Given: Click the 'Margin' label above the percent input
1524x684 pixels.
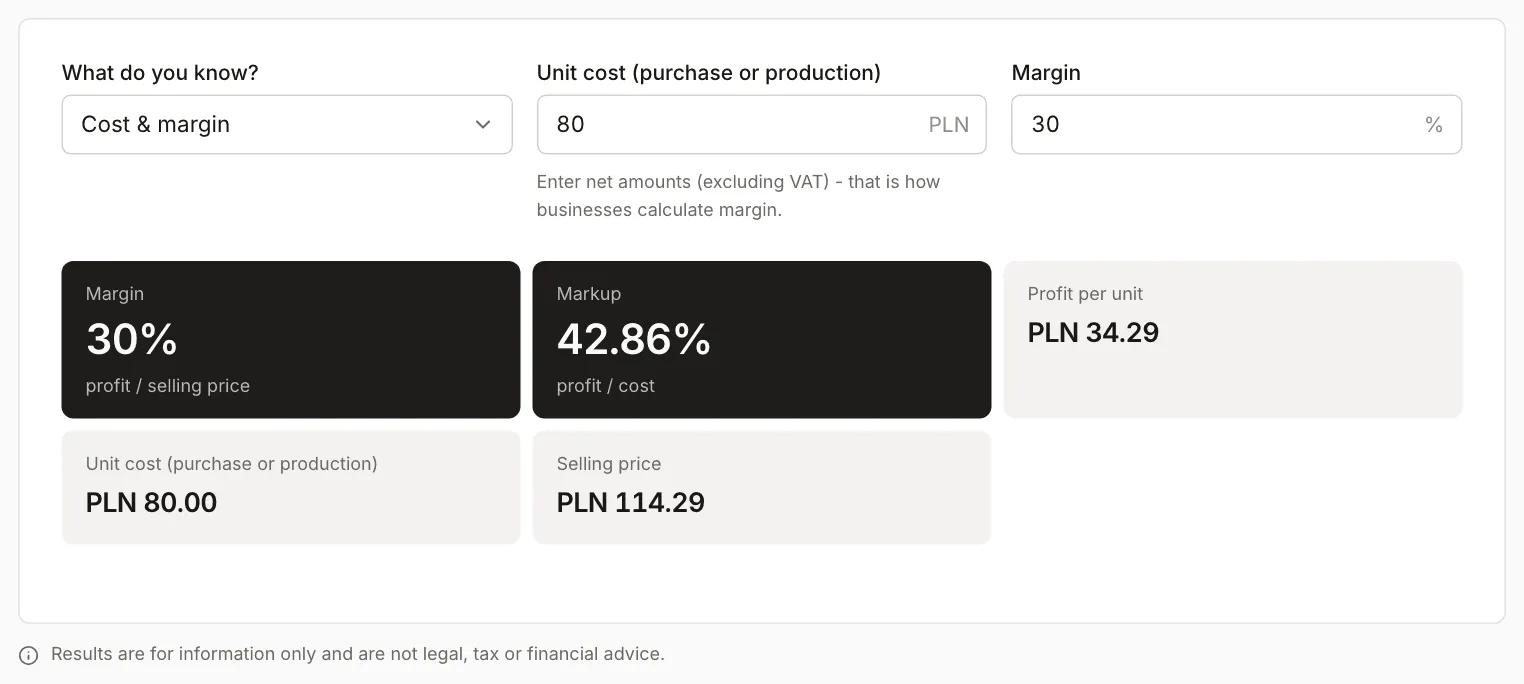Looking at the screenshot, I should [1046, 73].
